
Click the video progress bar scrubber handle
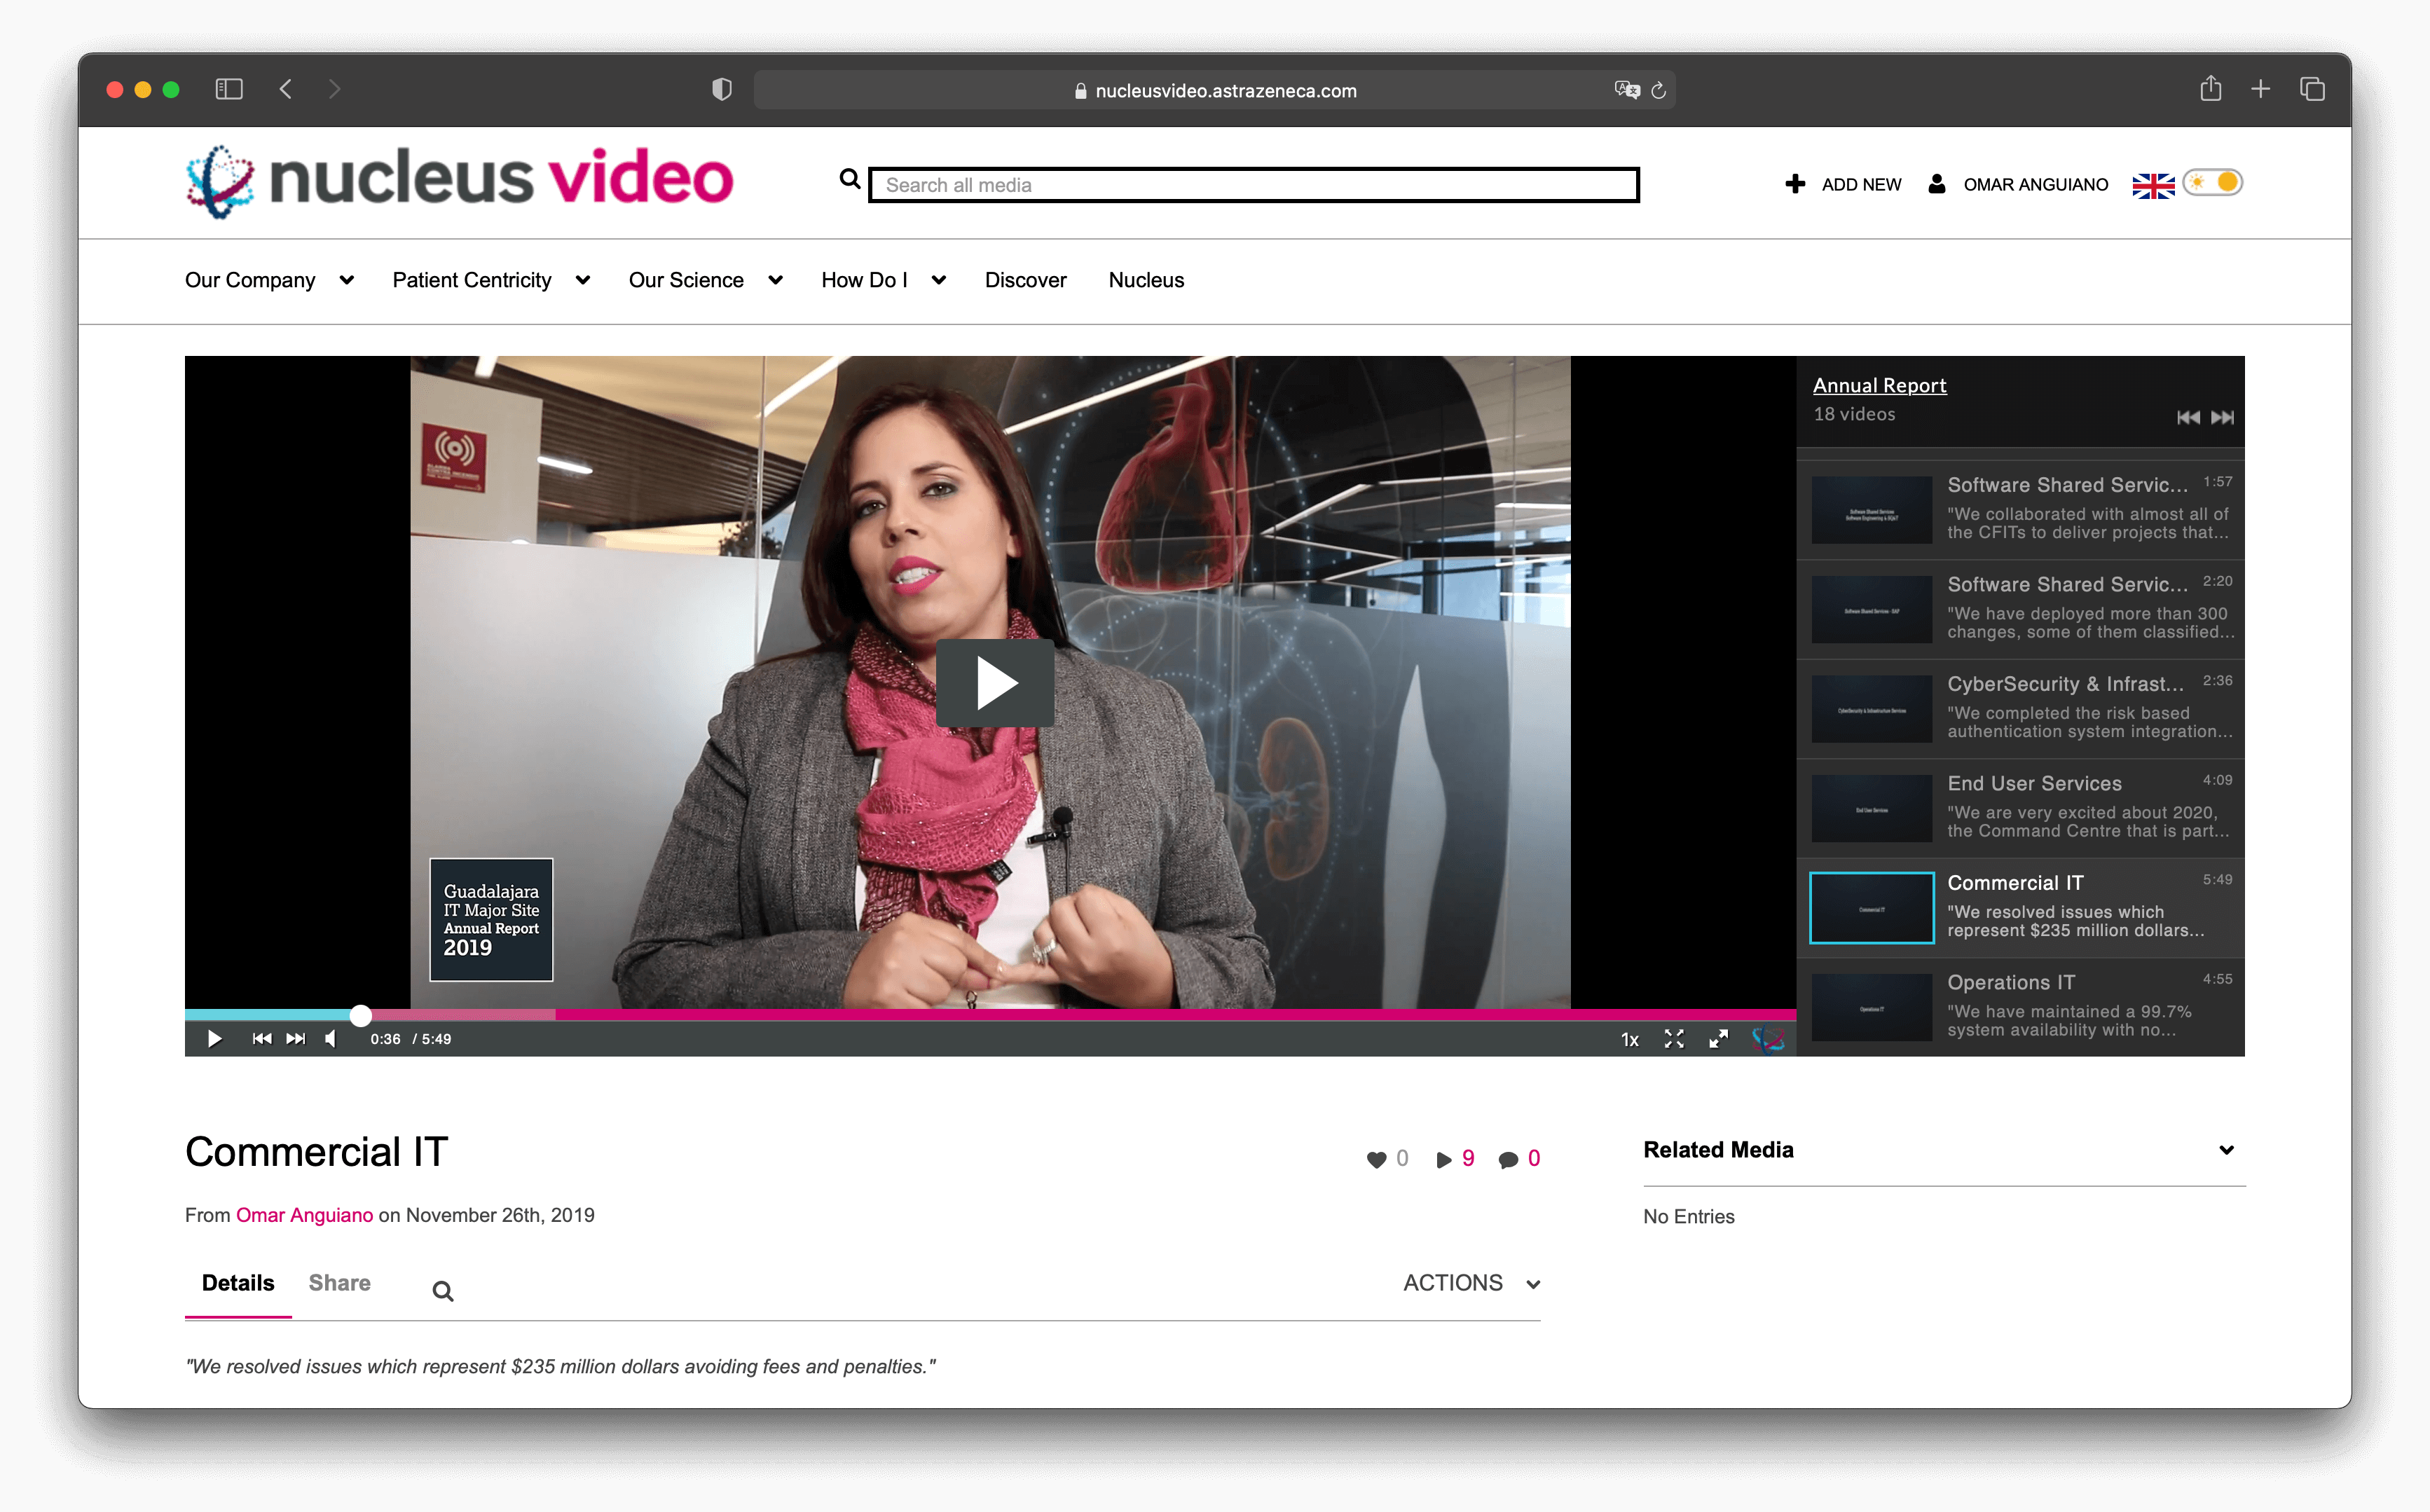click(x=361, y=1016)
